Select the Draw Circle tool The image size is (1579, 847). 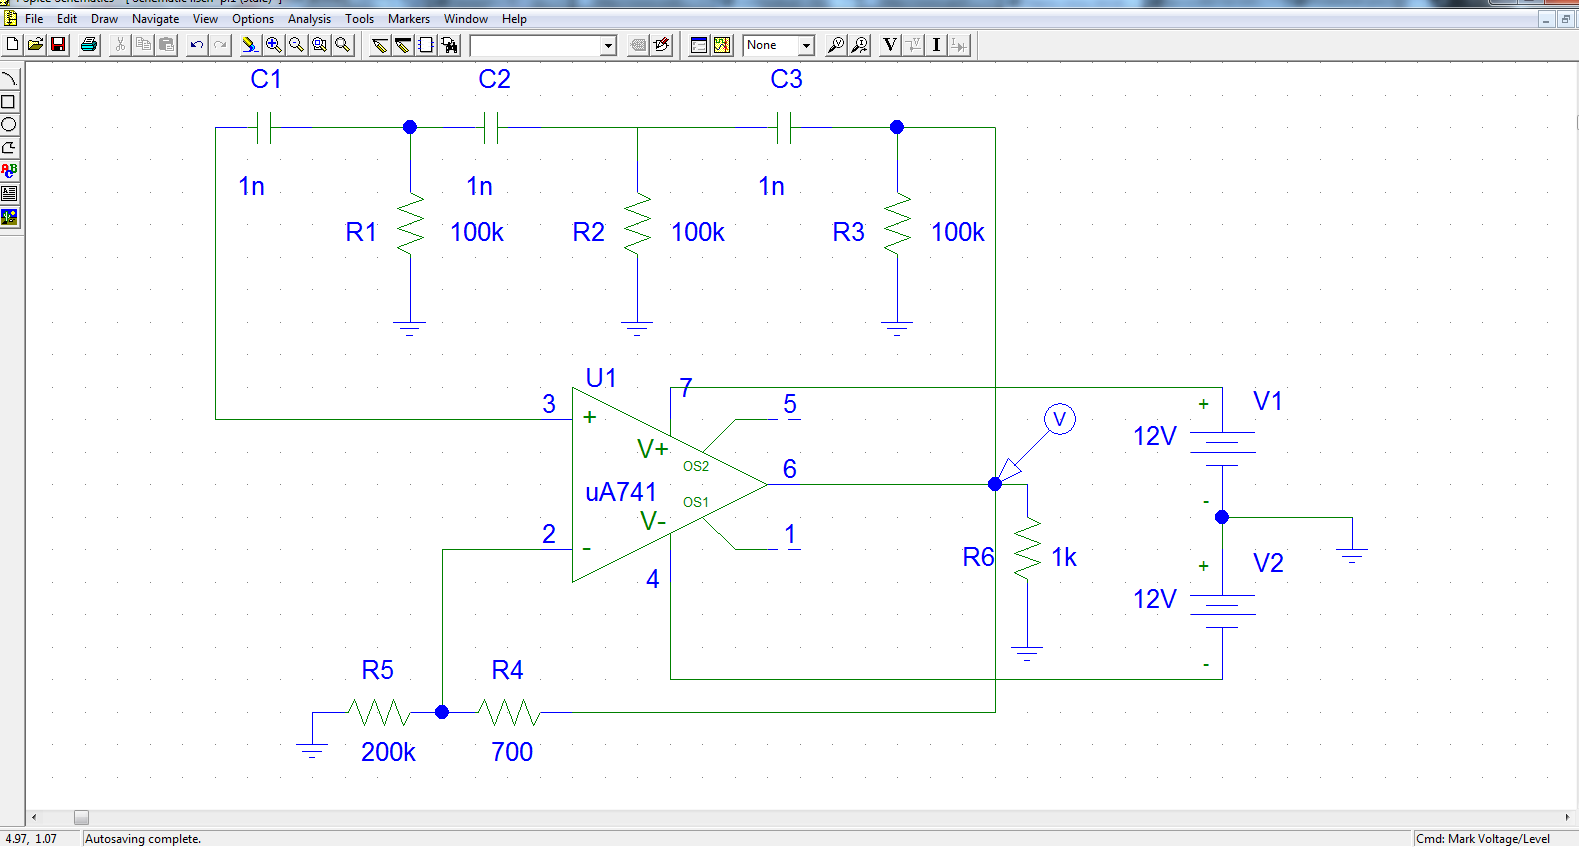(x=9, y=125)
